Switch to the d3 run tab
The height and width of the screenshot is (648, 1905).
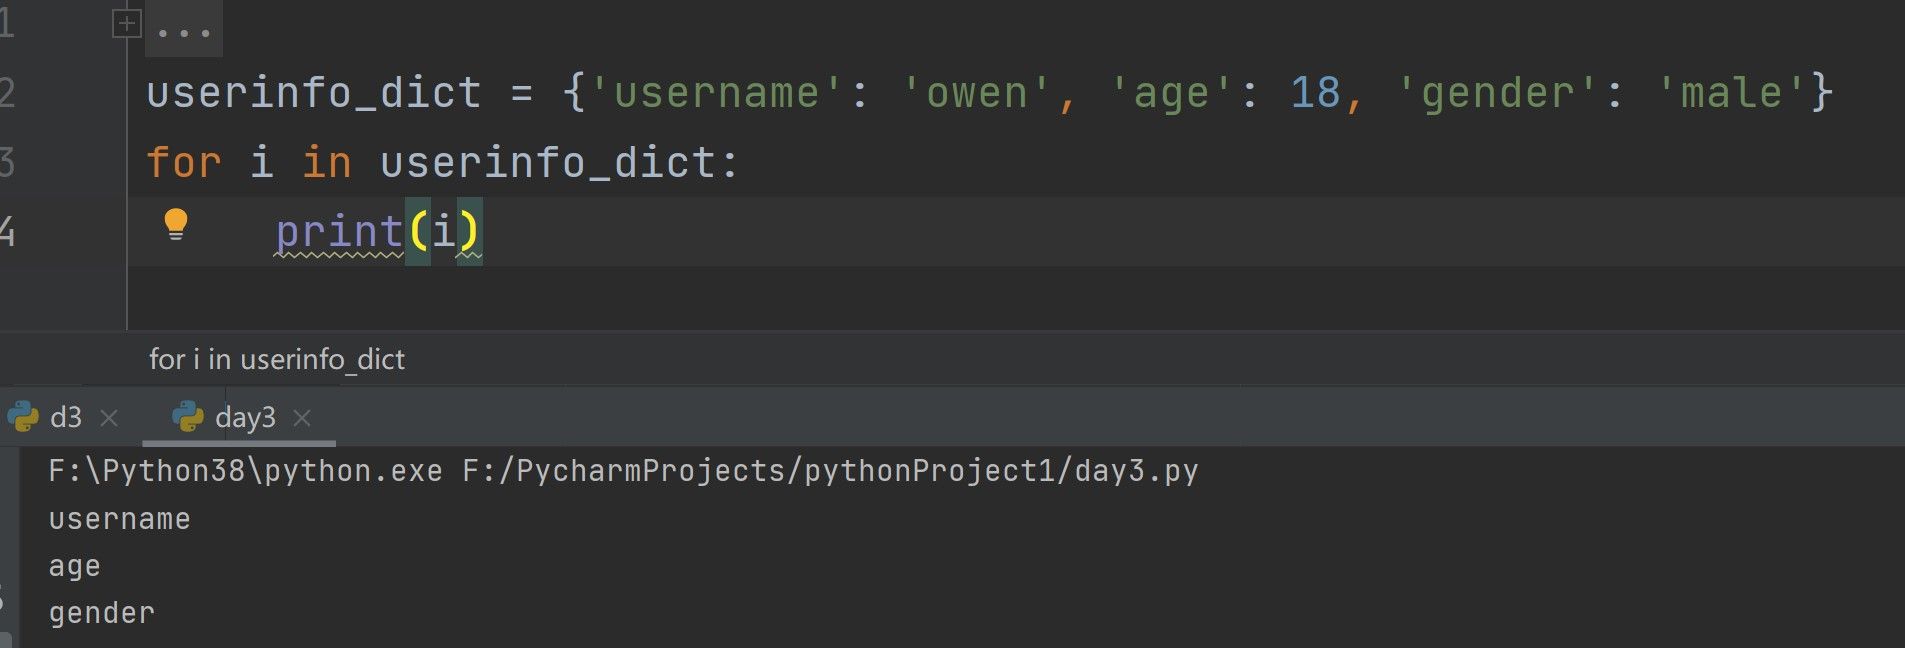click(x=66, y=417)
